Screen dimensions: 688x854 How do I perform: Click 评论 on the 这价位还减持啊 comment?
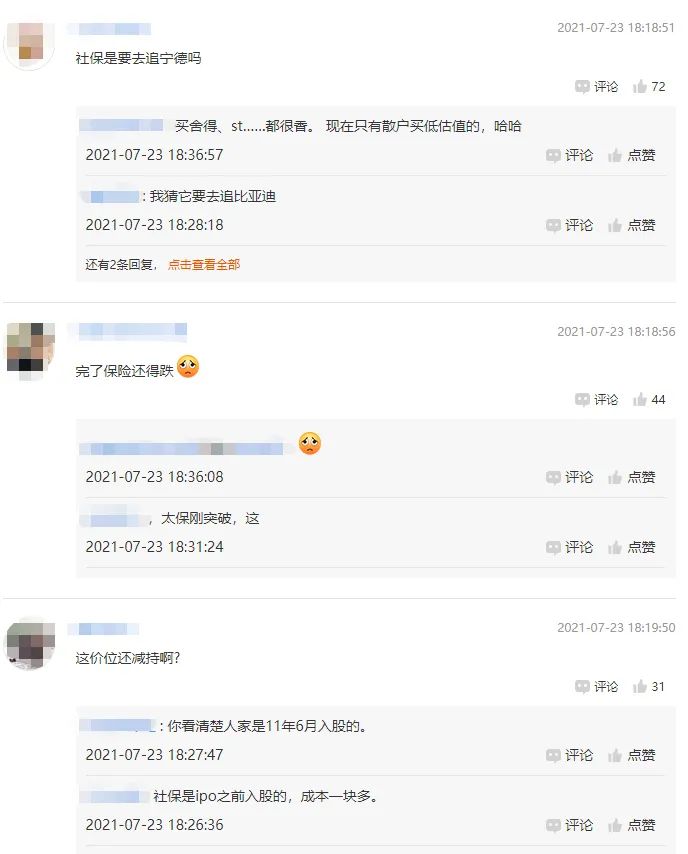(x=596, y=687)
